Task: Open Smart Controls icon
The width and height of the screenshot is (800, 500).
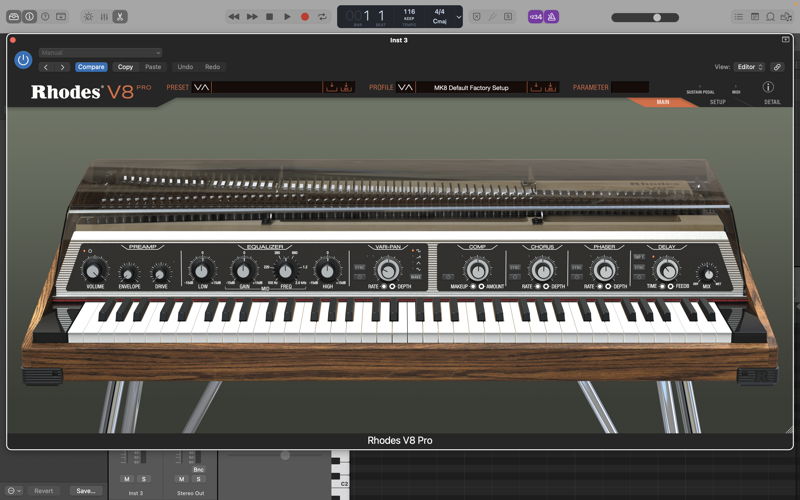Action: [89, 17]
